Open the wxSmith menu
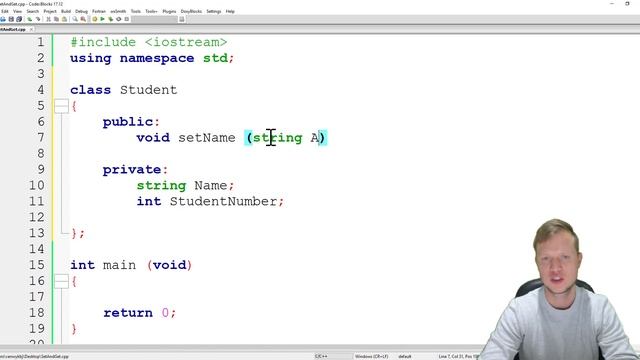This screenshot has width=640, height=360. [118, 11]
